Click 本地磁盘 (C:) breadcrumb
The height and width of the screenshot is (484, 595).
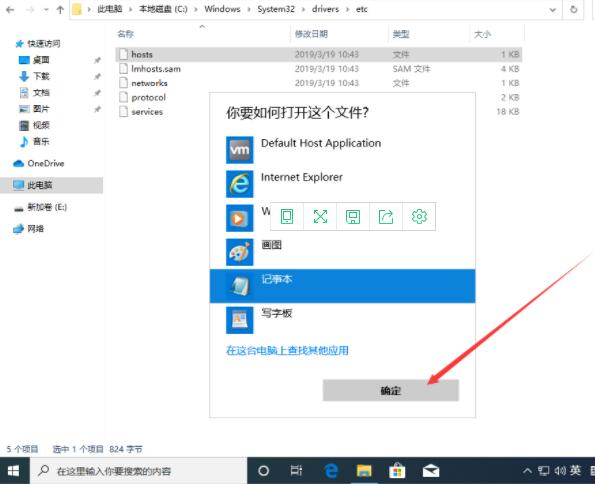click(x=163, y=9)
